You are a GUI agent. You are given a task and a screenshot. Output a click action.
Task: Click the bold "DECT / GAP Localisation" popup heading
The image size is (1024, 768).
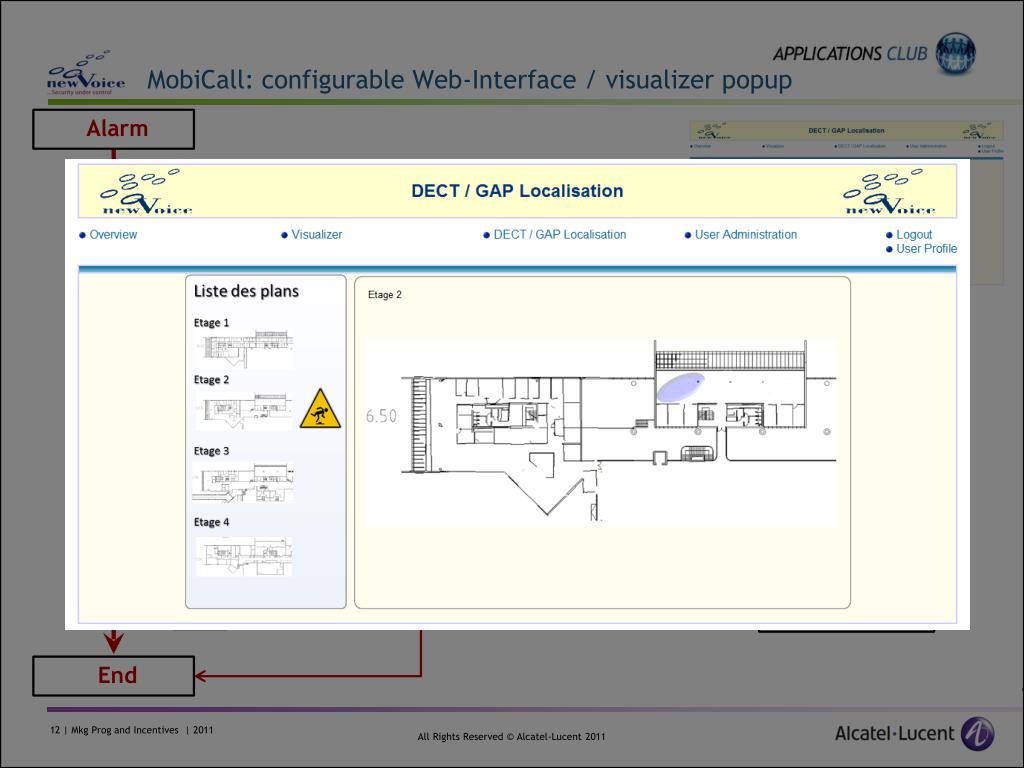click(x=517, y=191)
